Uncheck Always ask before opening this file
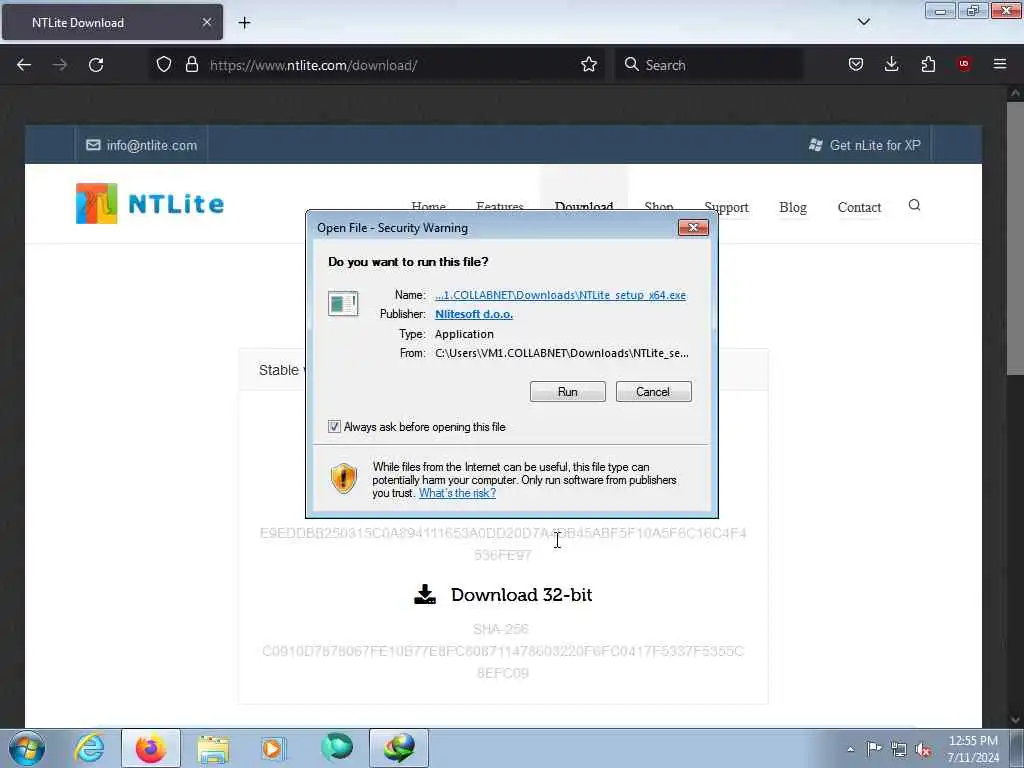 (334, 426)
